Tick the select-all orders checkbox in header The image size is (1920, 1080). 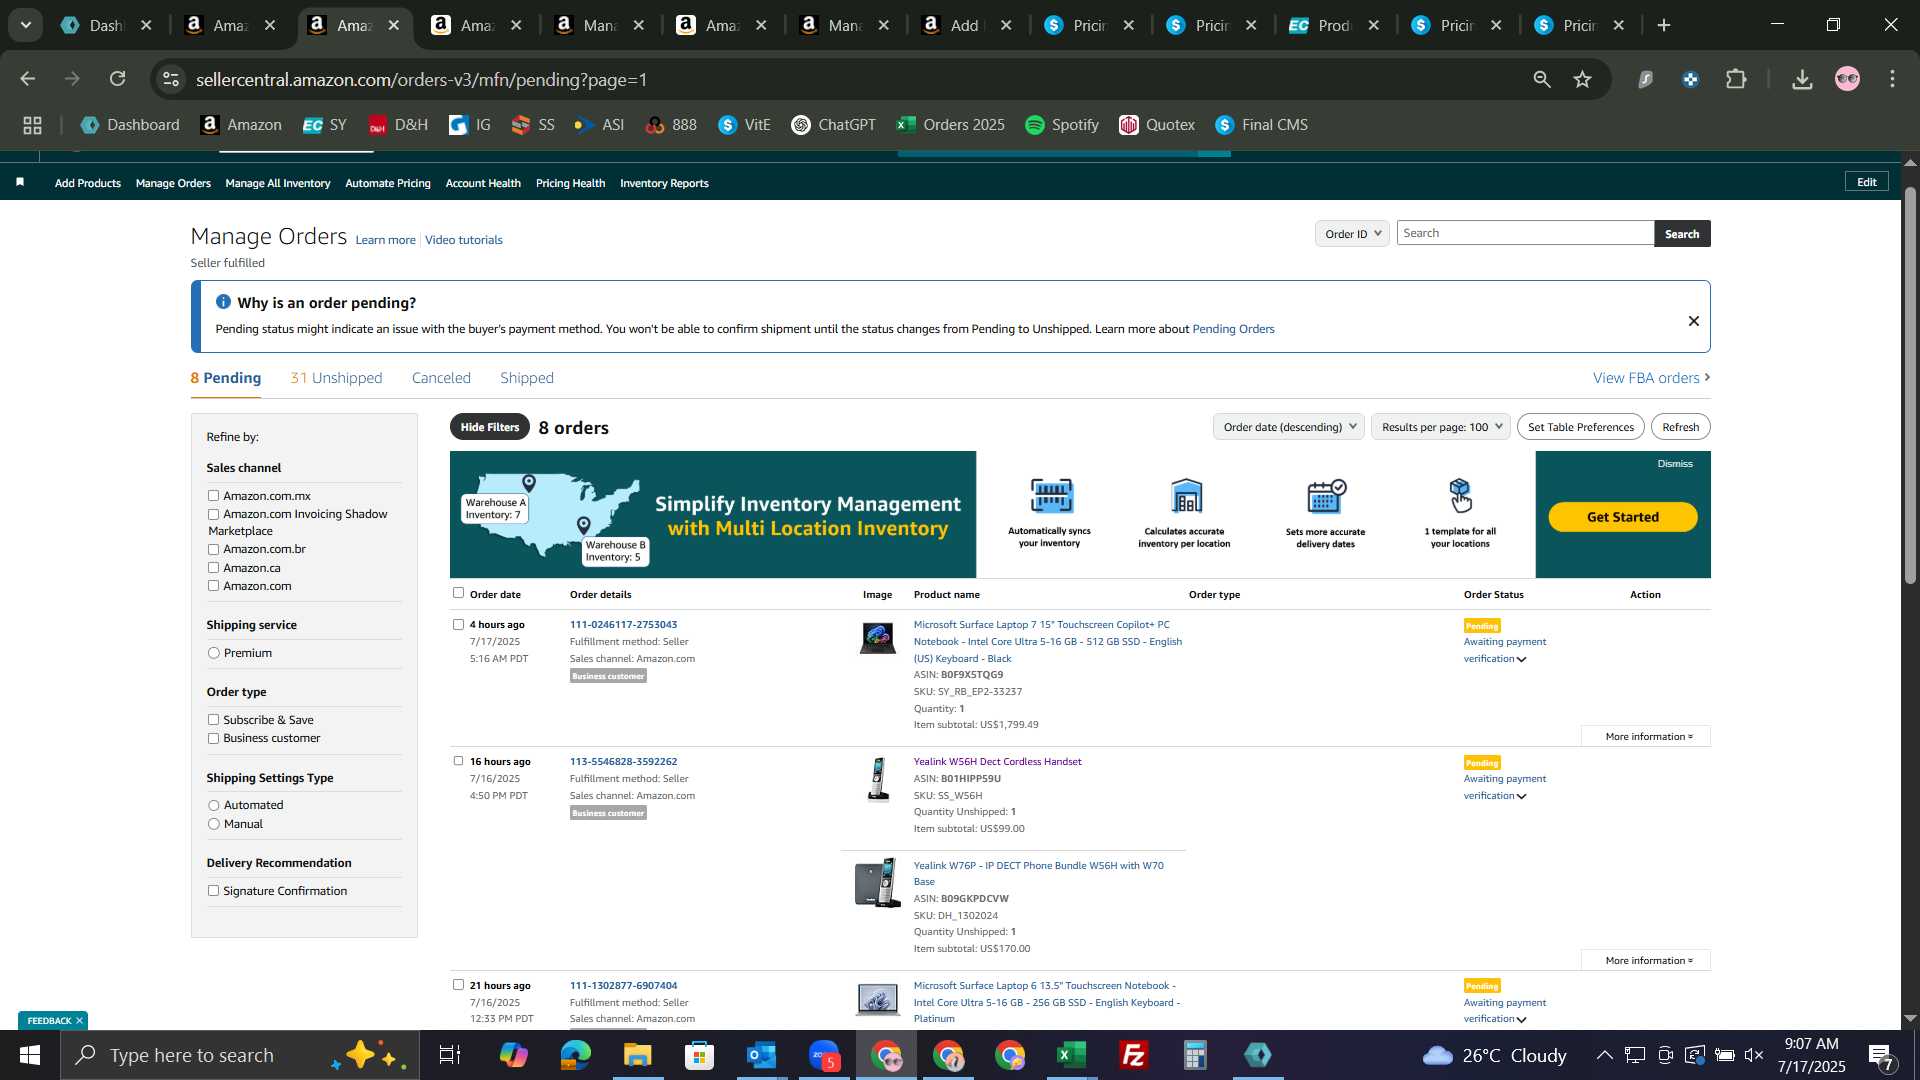point(458,593)
